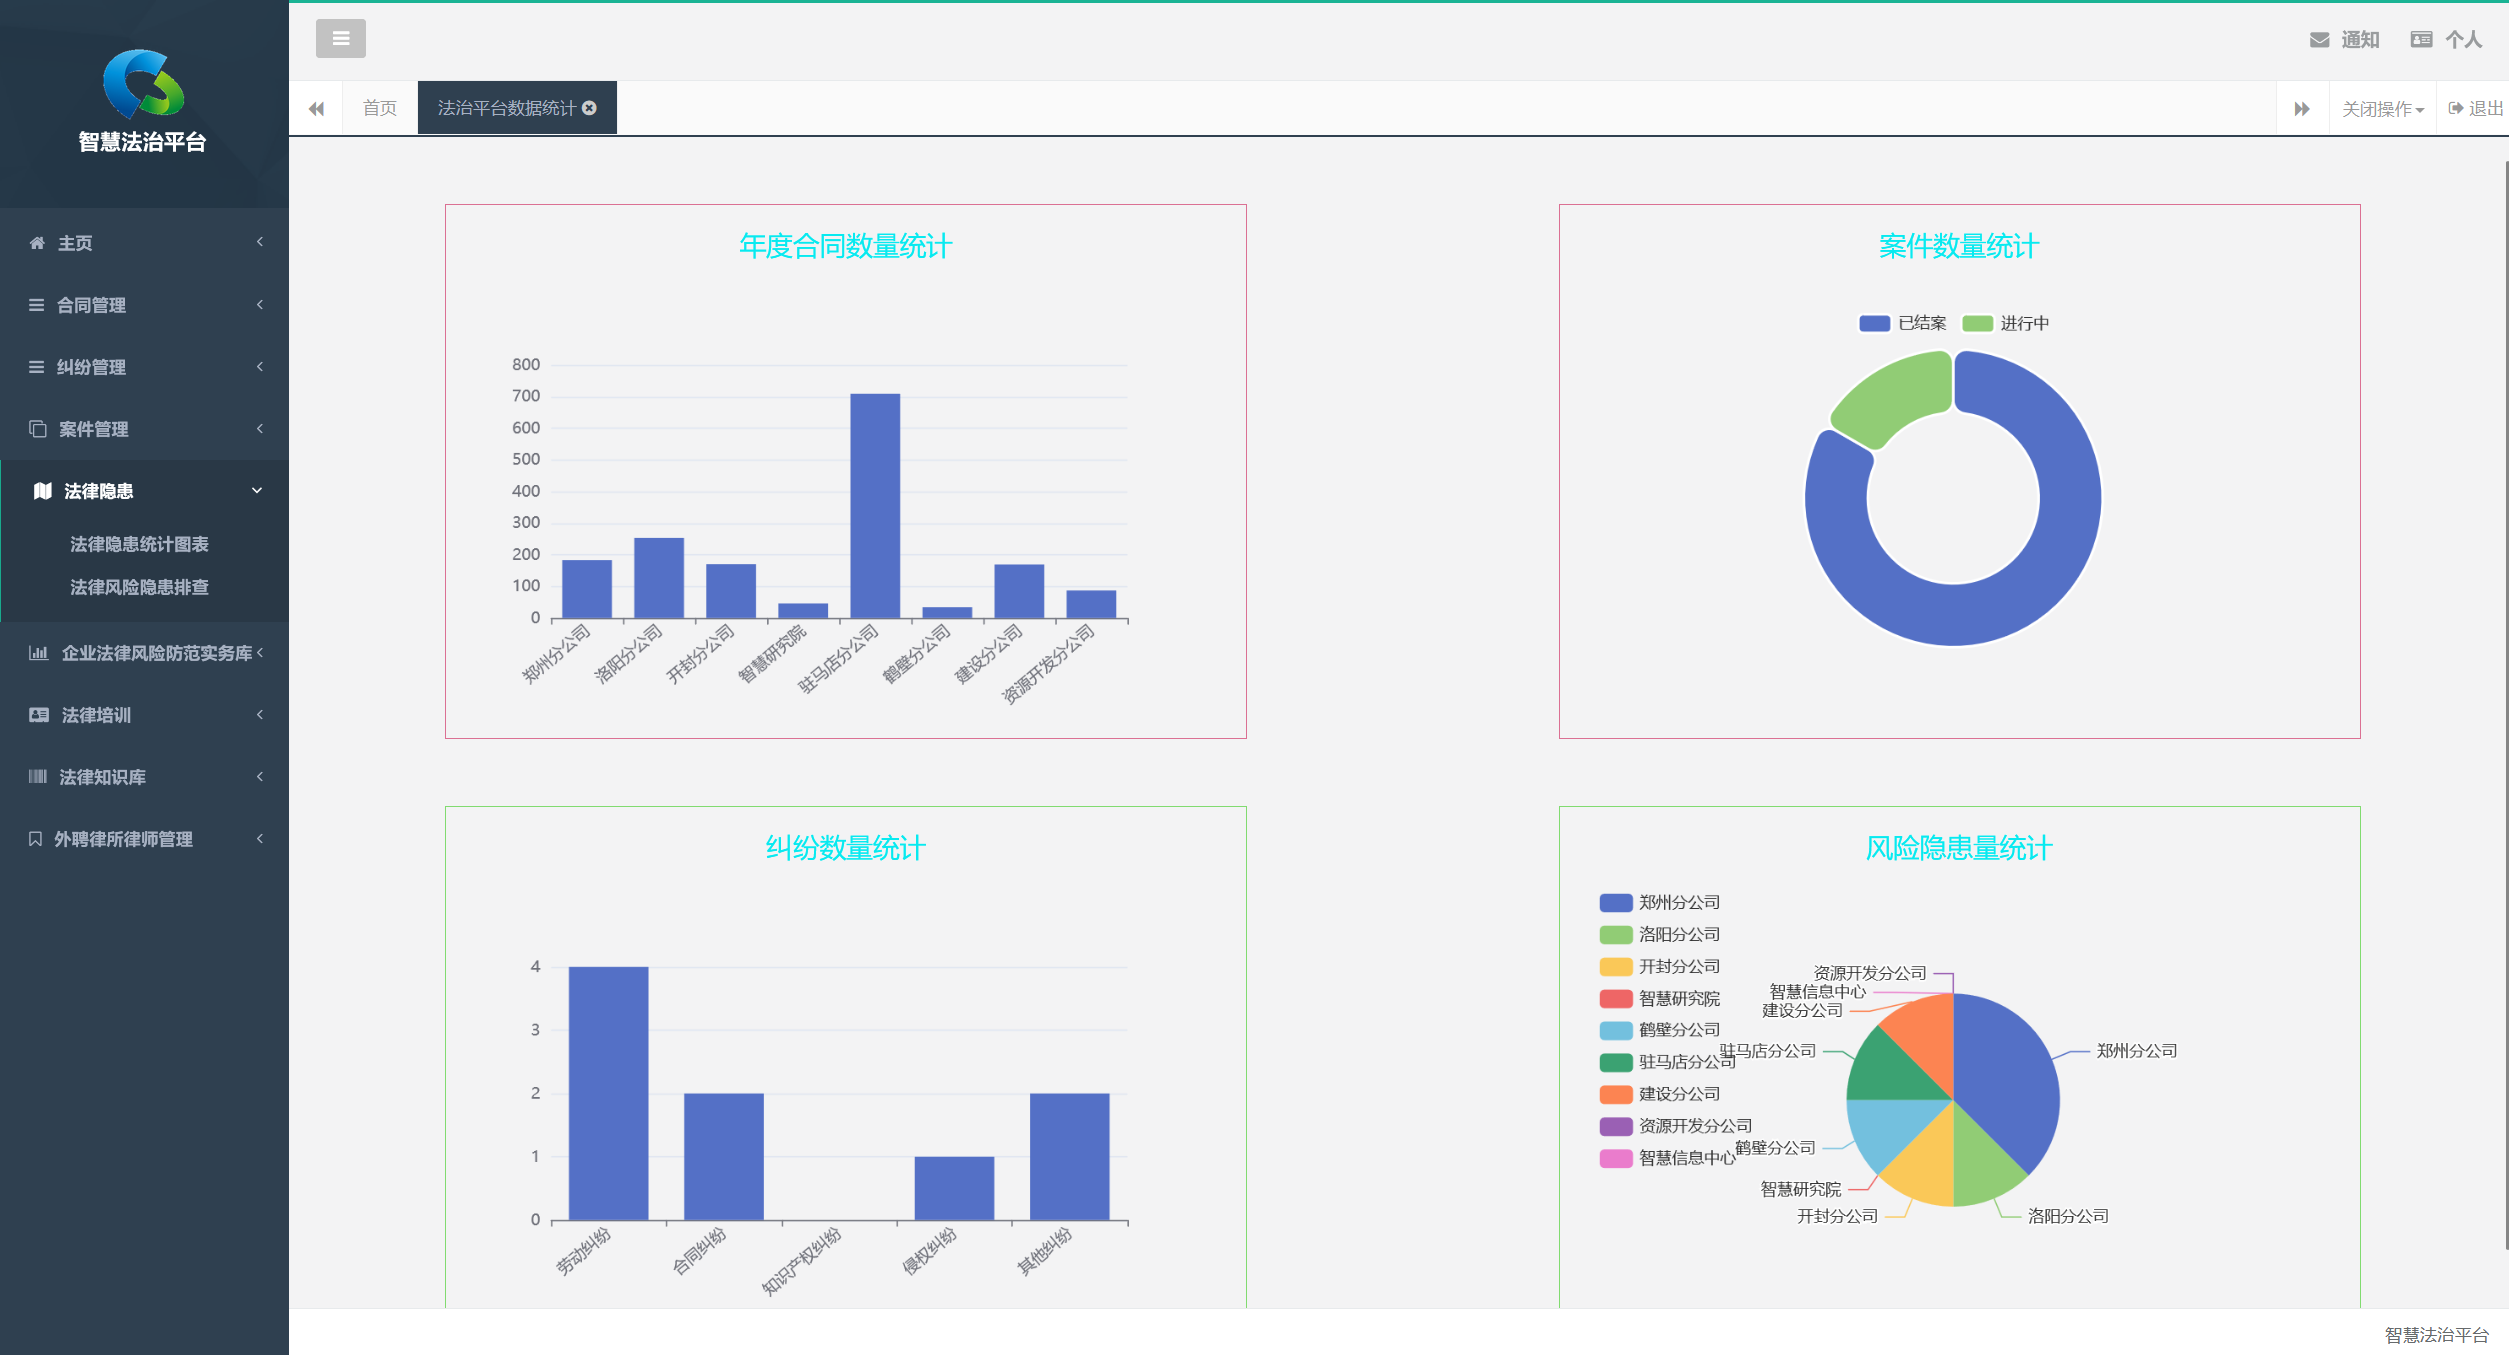This screenshot has height=1355, width=2509.
Task: Click the 退出 logout link
Action: 2476,108
